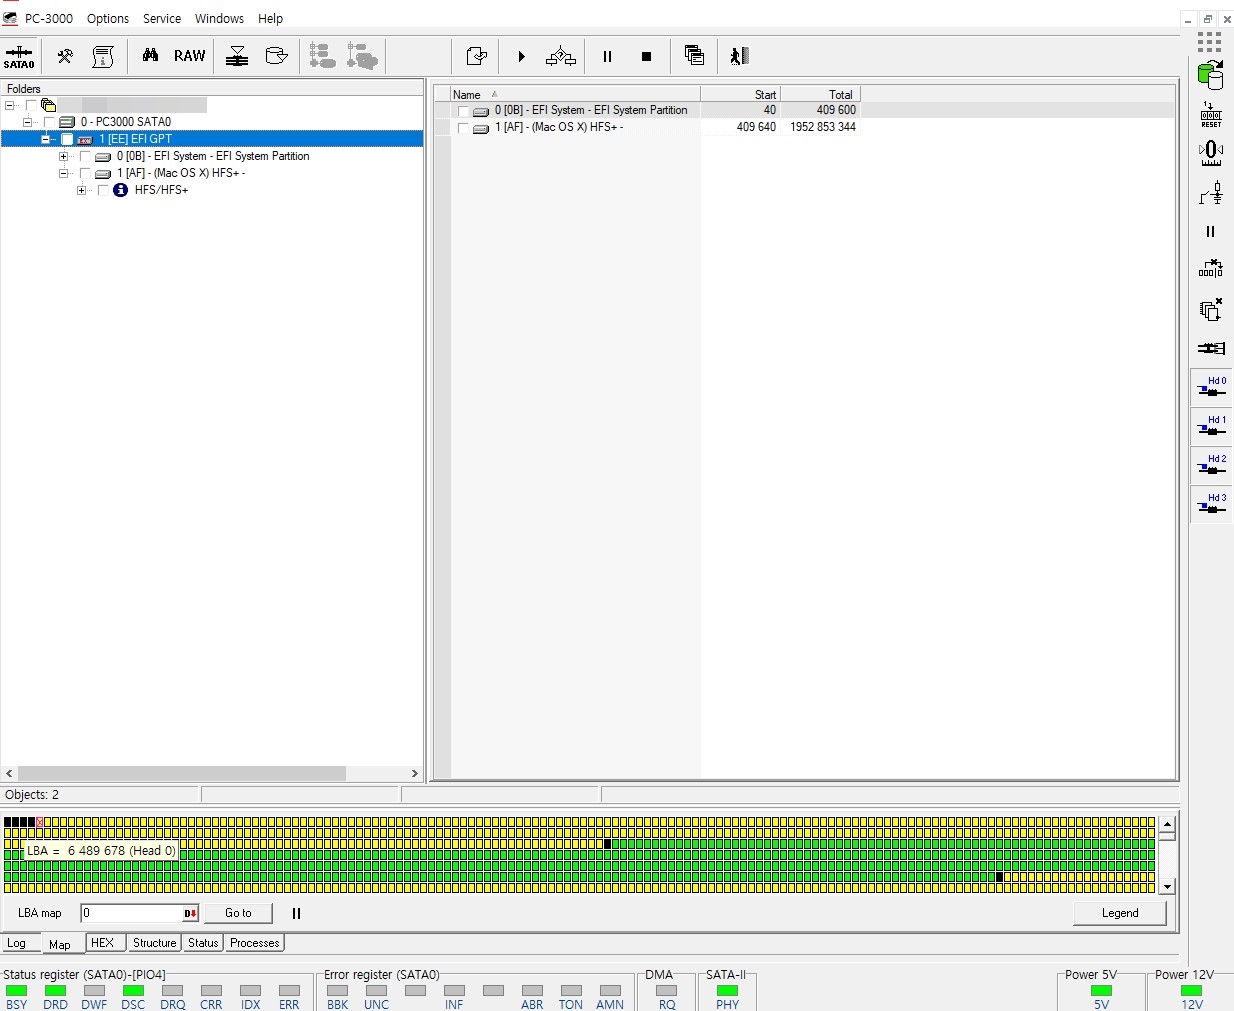Collapse the 1 [EE] EFI GPT node
Screen dimensions: 1234x1011
pyautogui.click(x=46, y=139)
